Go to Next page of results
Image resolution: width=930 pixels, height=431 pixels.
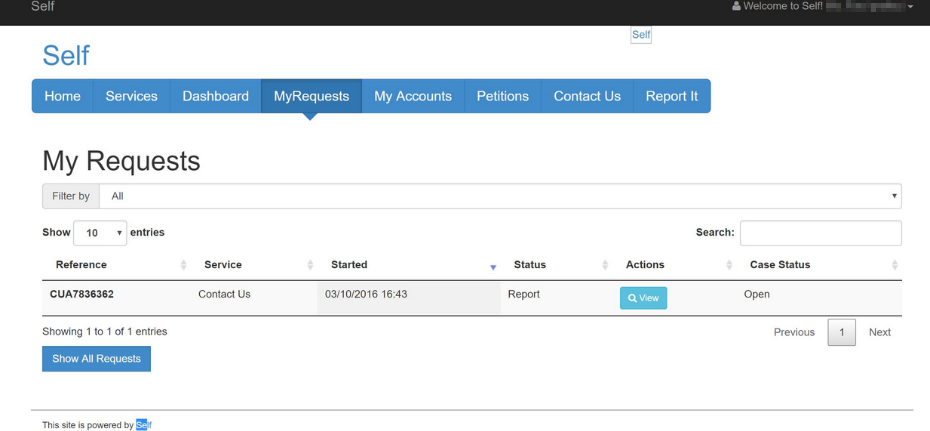(880, 333)
